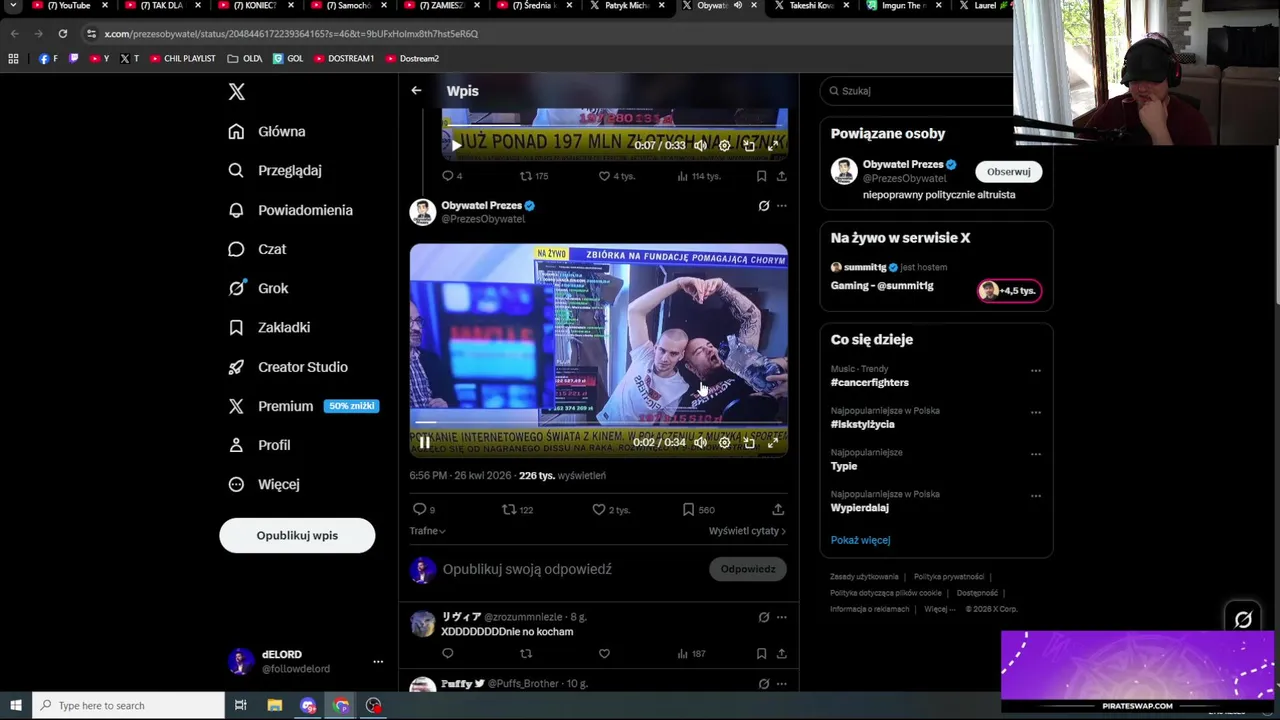
Task: Open Obywatel Prezes post Grok icon
Action: [764, 206]
